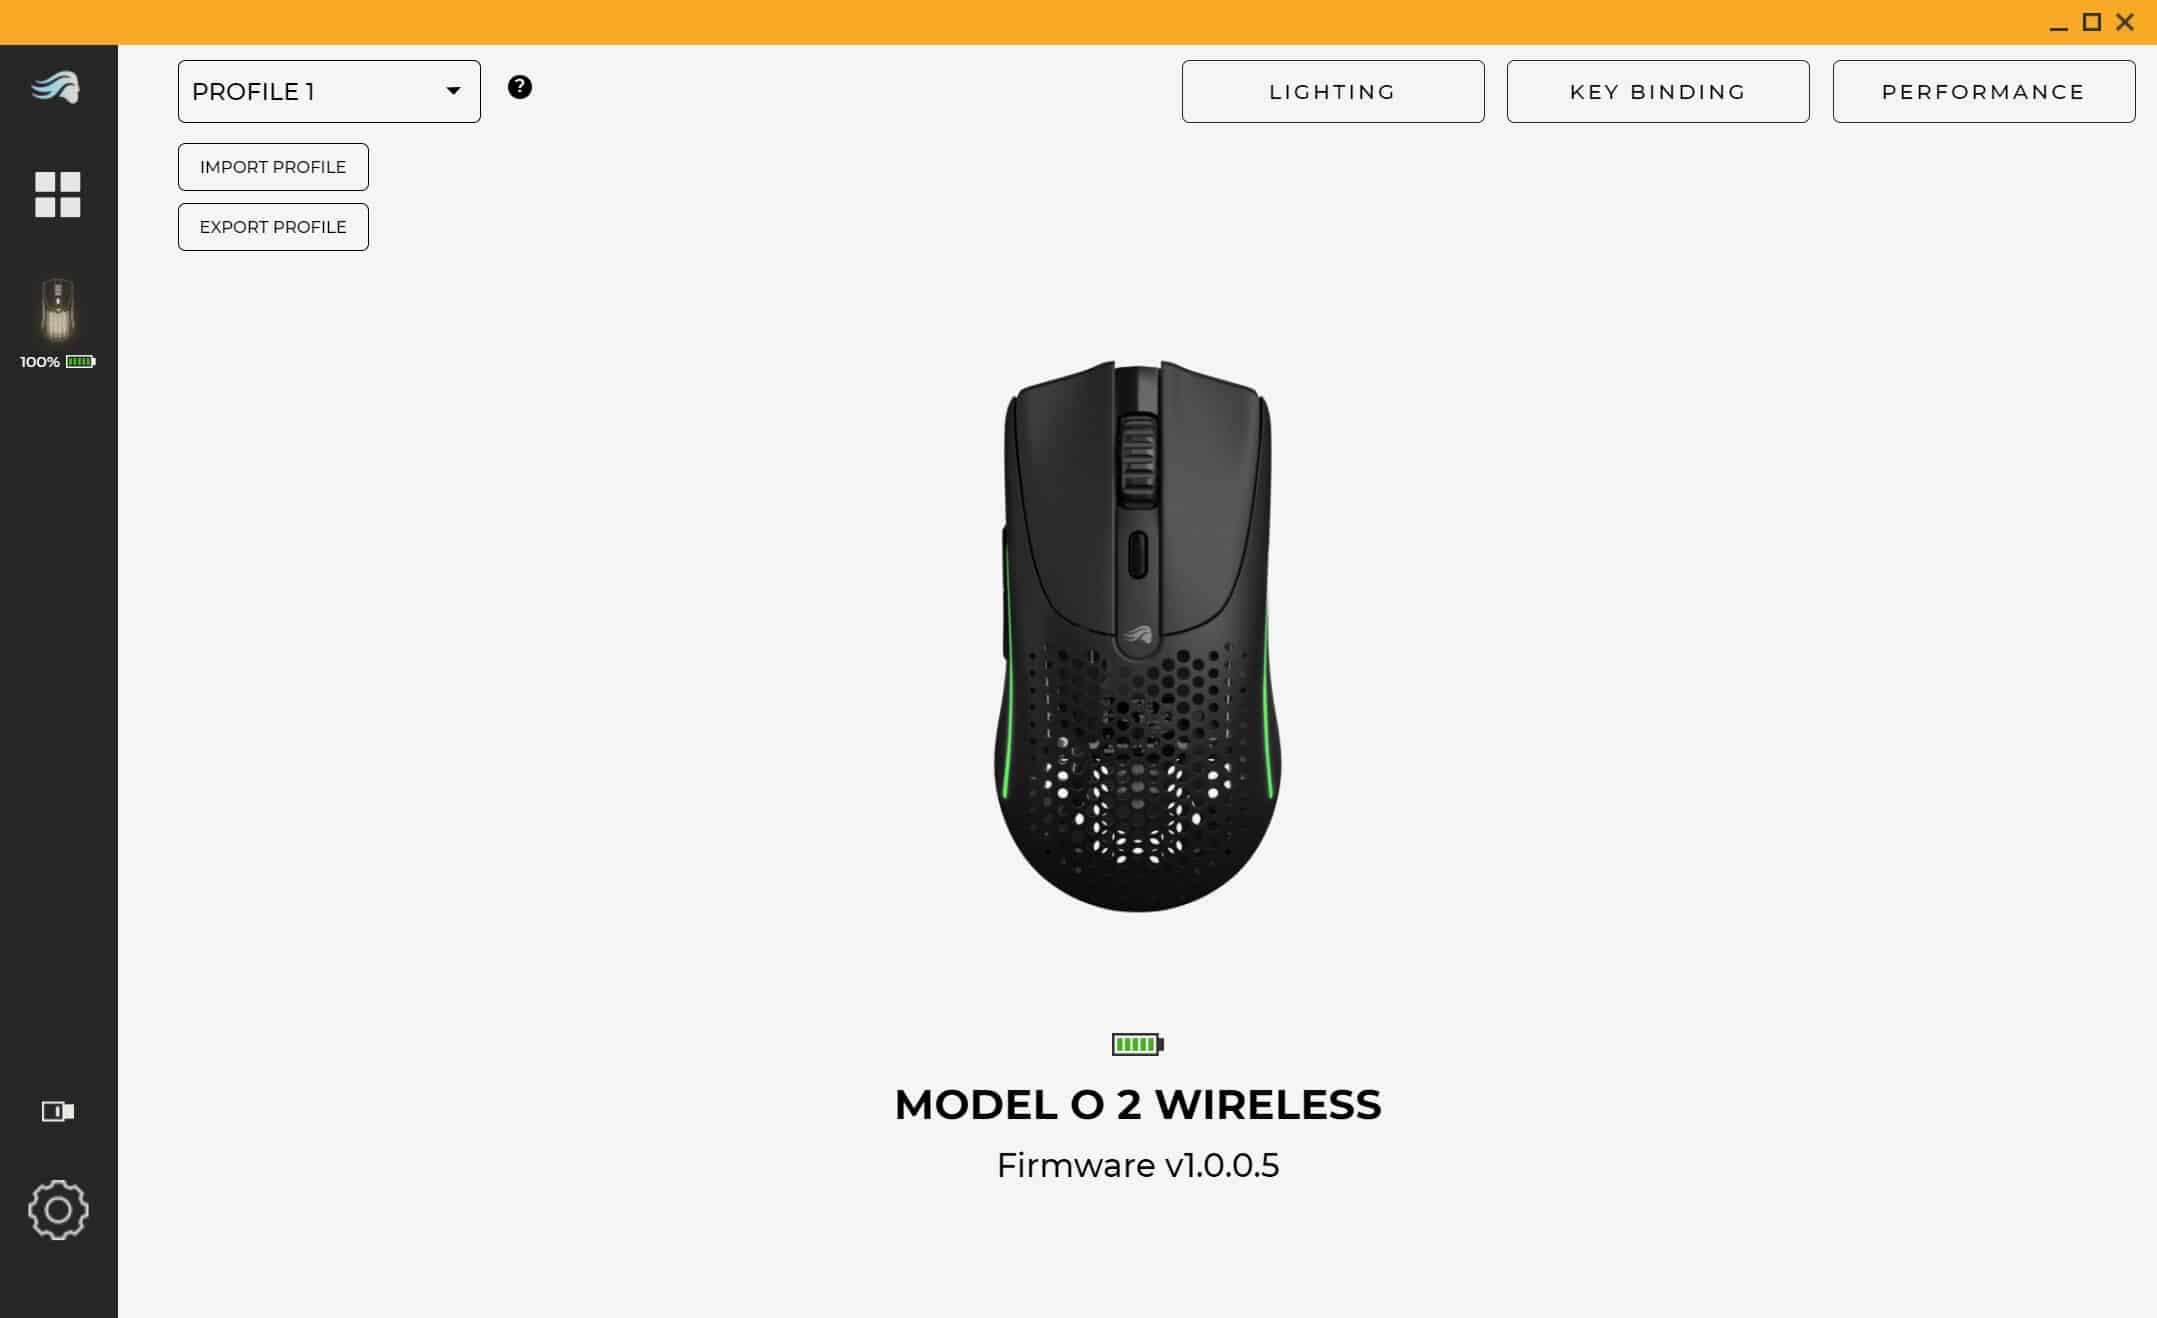Open the LIGHTING tab
This screenshot has height=1318, width=2157.
[1333, 91]
